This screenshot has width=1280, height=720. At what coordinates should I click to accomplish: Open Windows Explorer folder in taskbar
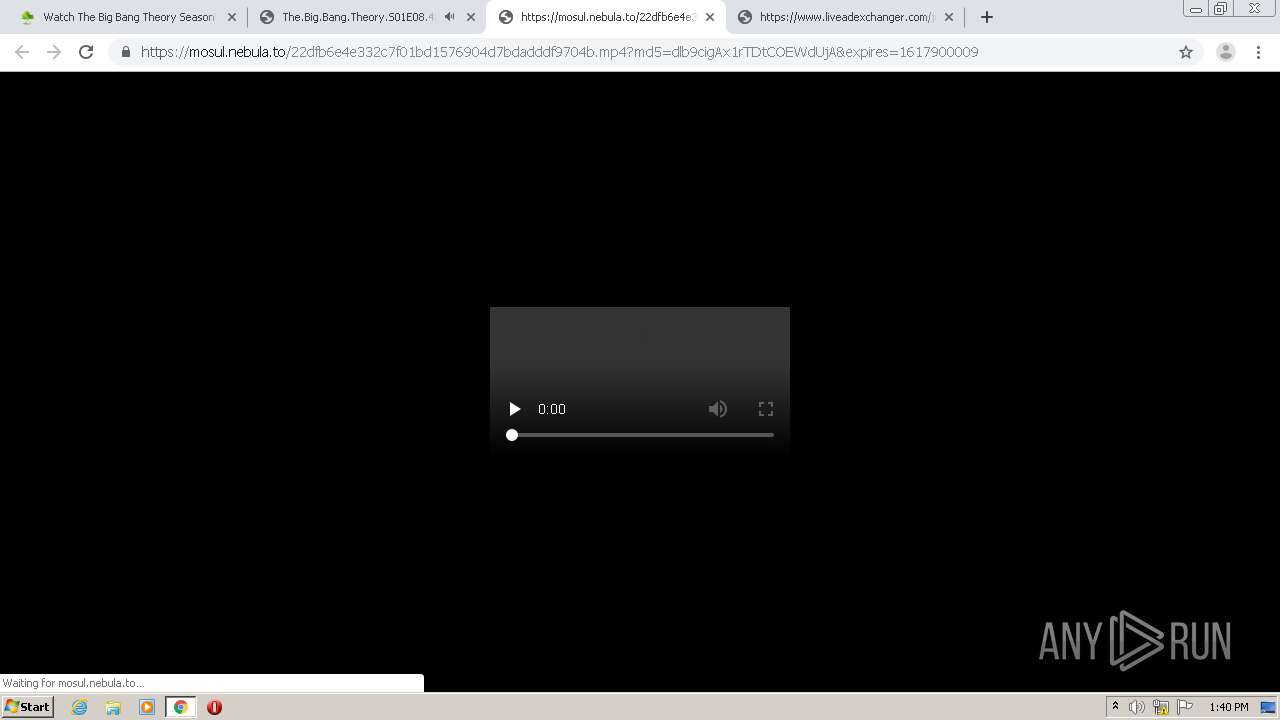tap(113, 707)
